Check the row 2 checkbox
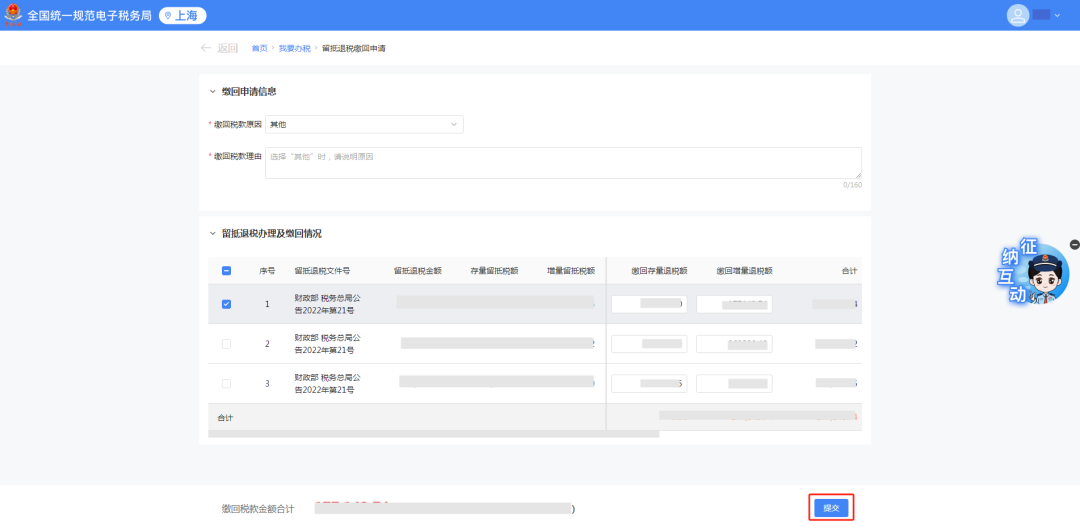 point(226,343)
